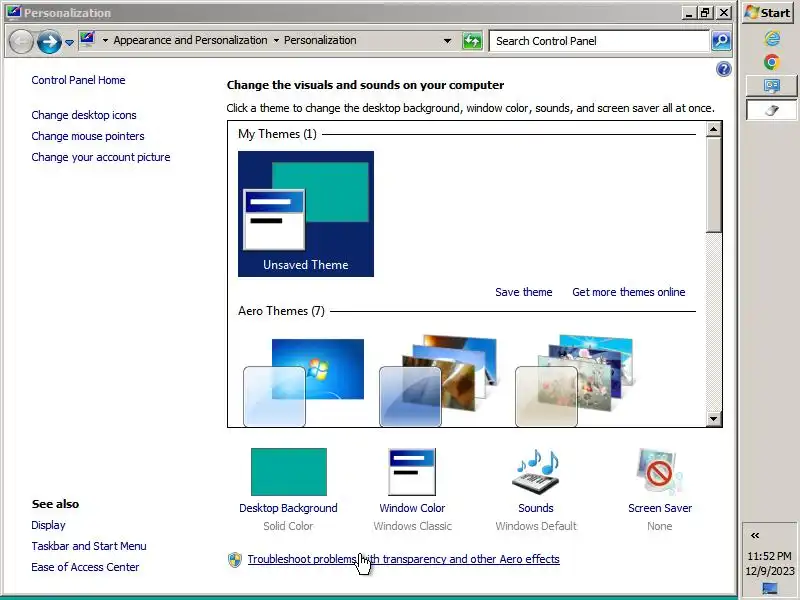Screen dimensions: 800x600
Task: Click the Back navigation arrow button
Action: pos(21,41)
